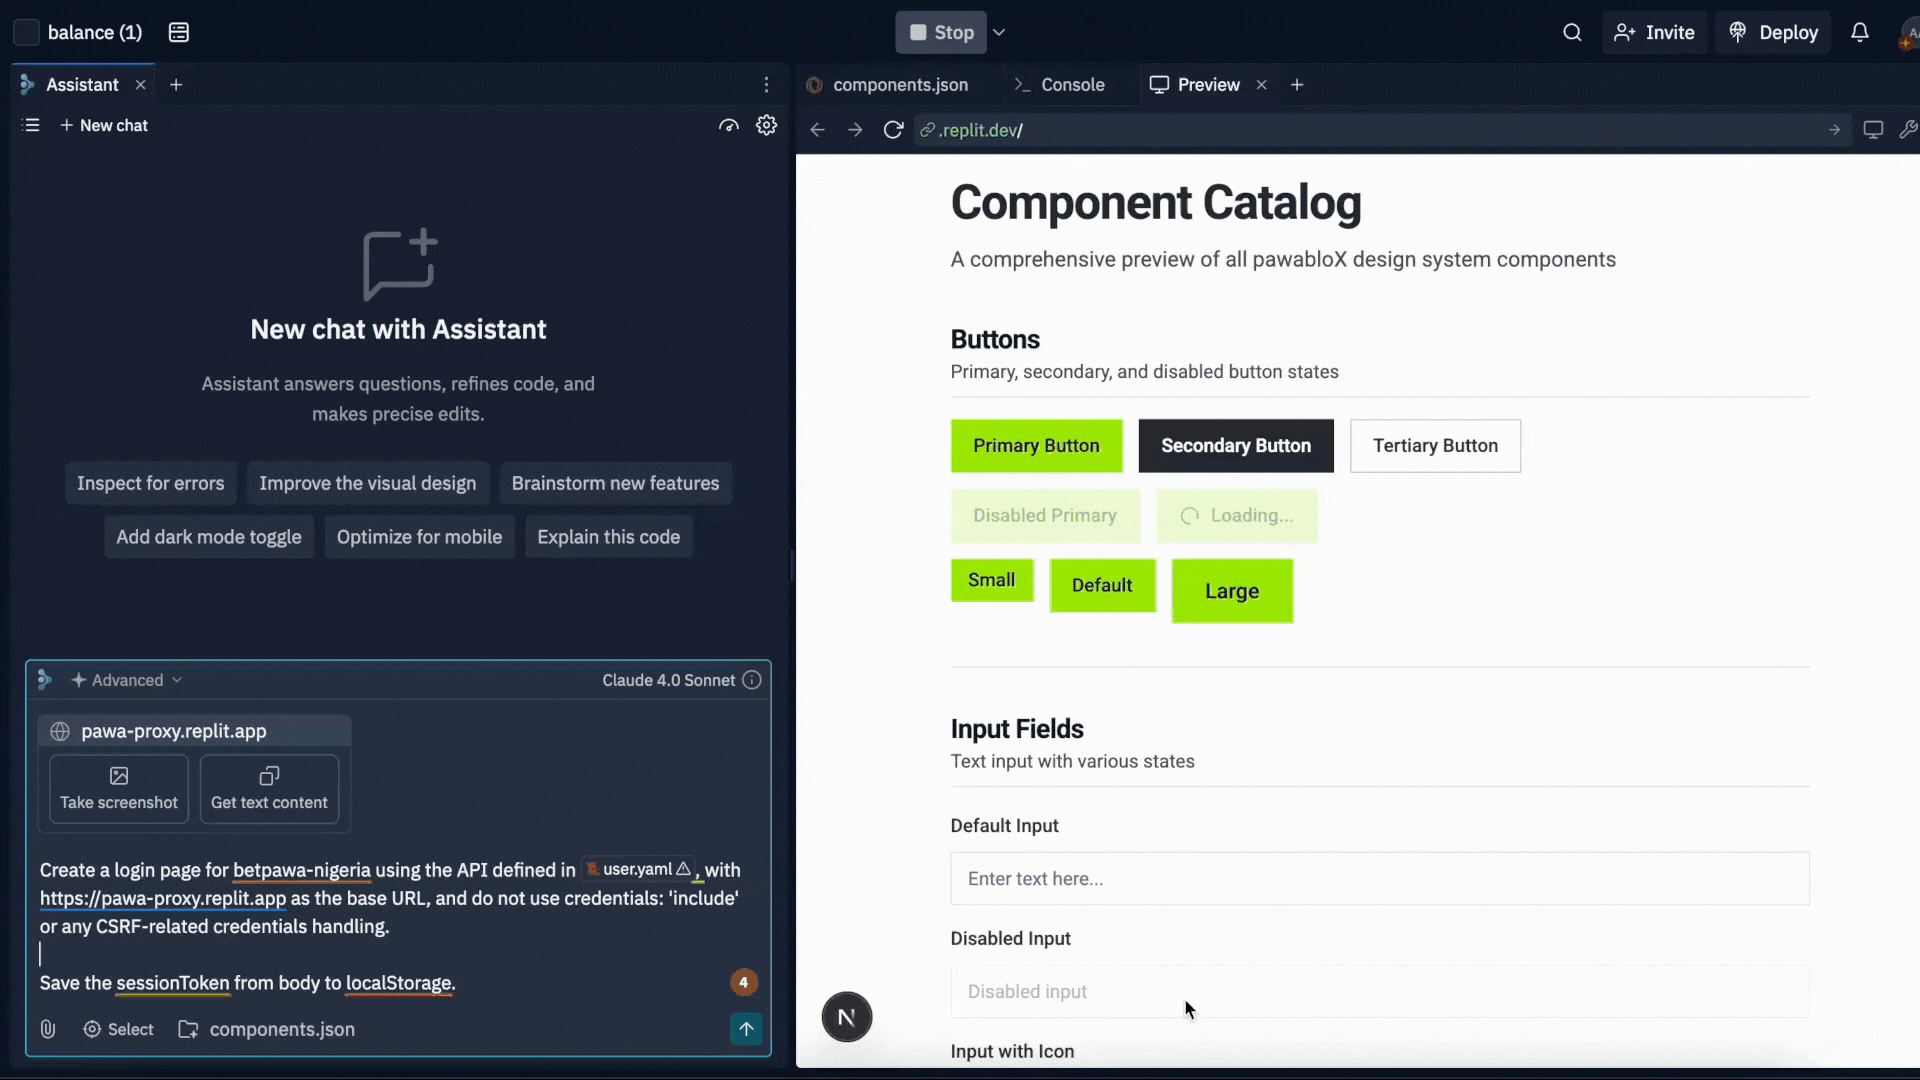Choose Explain this code suggestion
Screen dimensions: 1920x1080
(x=608, y=537)
